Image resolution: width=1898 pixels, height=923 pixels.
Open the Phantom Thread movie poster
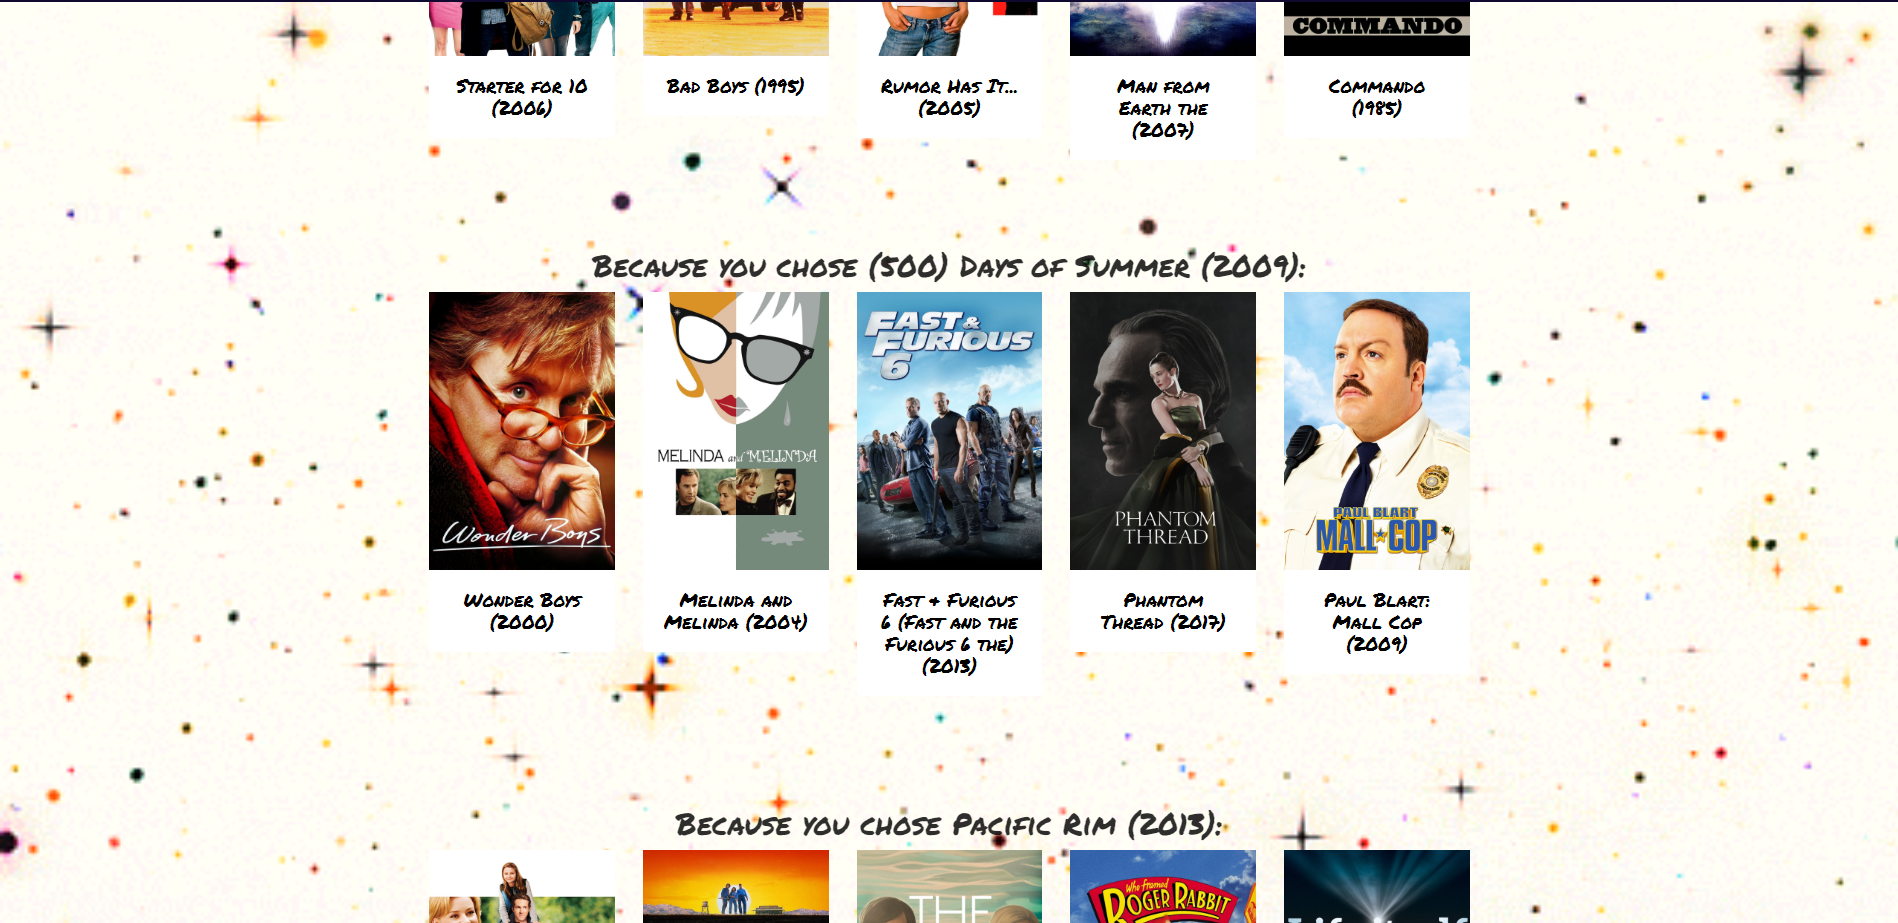(x=1163, y=431)
